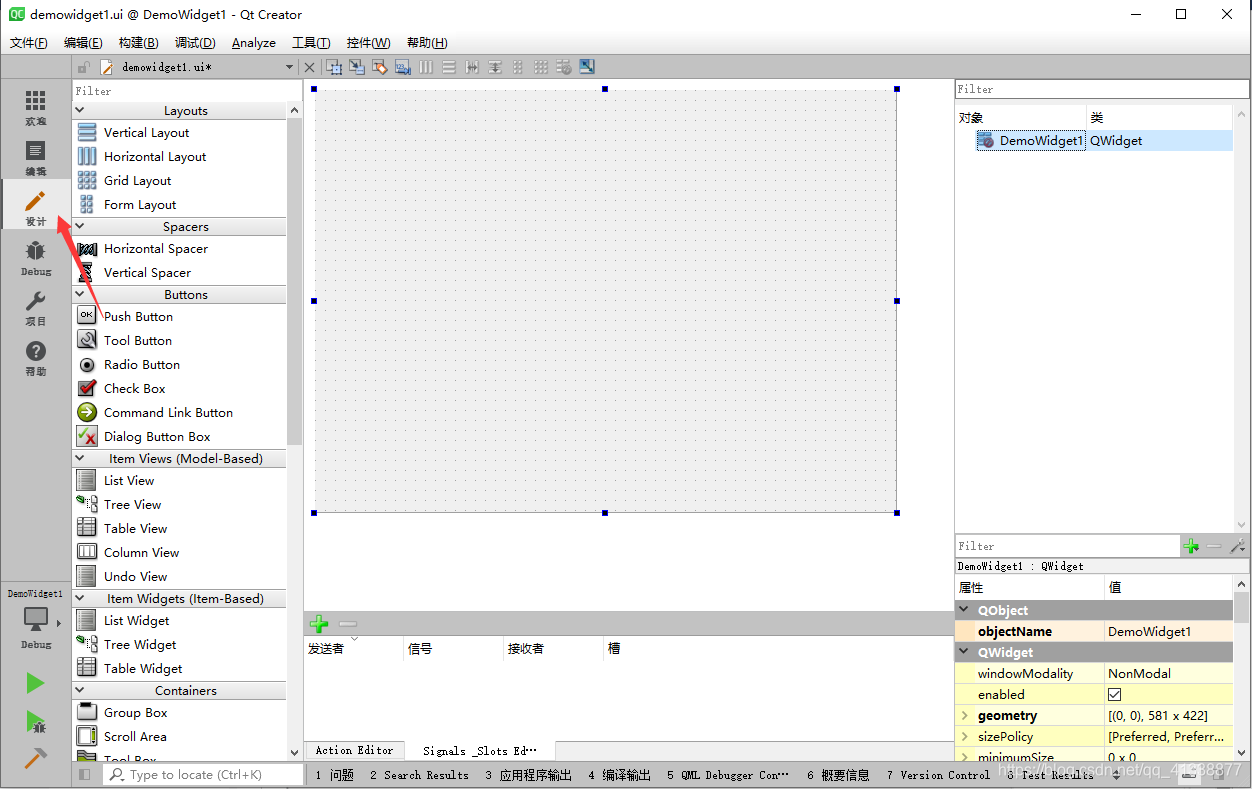Open the DemoWidget1 kit selector monitor icon
Image resolution: width=1252 pixels, height=789 pixels.
36,619
